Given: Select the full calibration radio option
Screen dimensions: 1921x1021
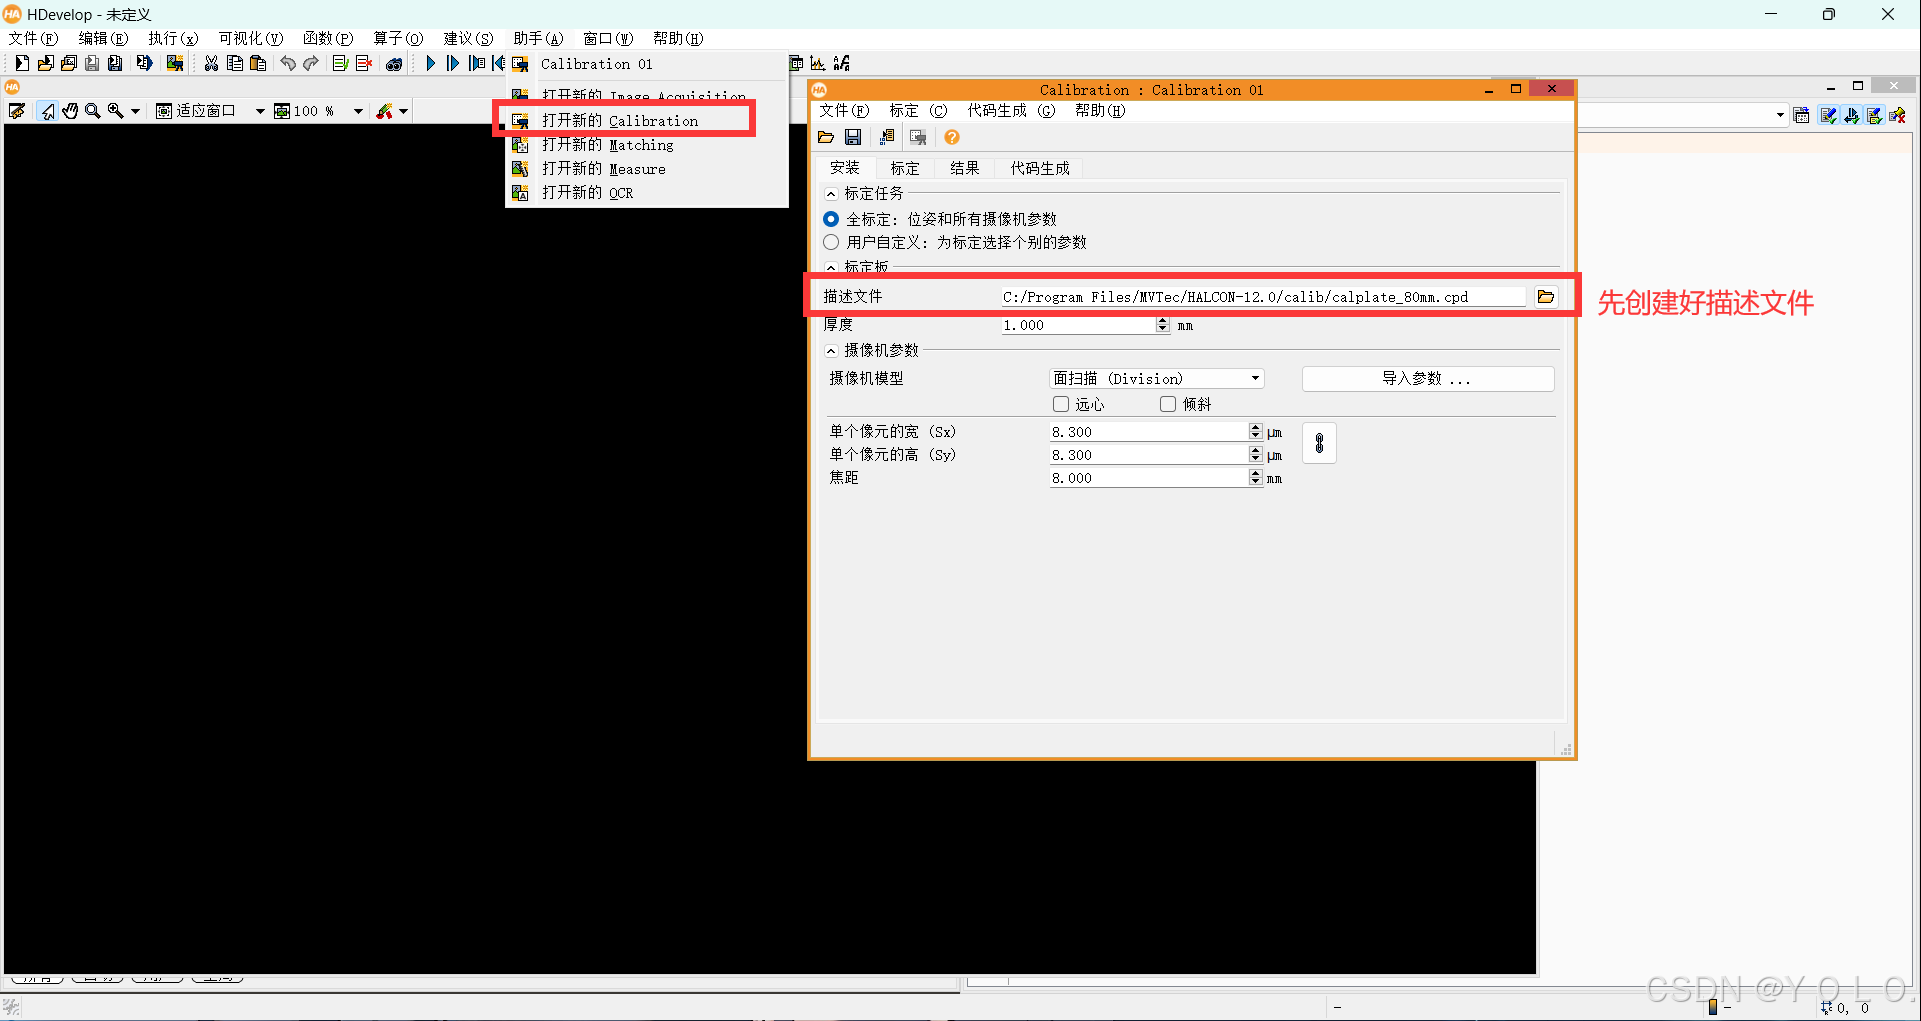Looking at the screenshot, I should point(831,219).
